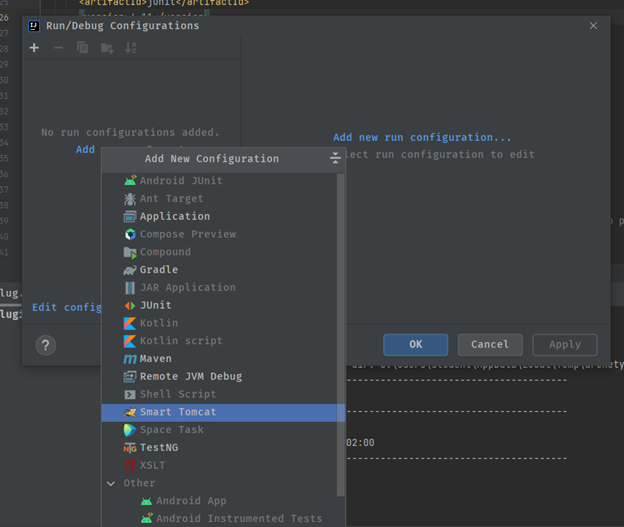Click the Android App robot icon

[x=146, y=501]
